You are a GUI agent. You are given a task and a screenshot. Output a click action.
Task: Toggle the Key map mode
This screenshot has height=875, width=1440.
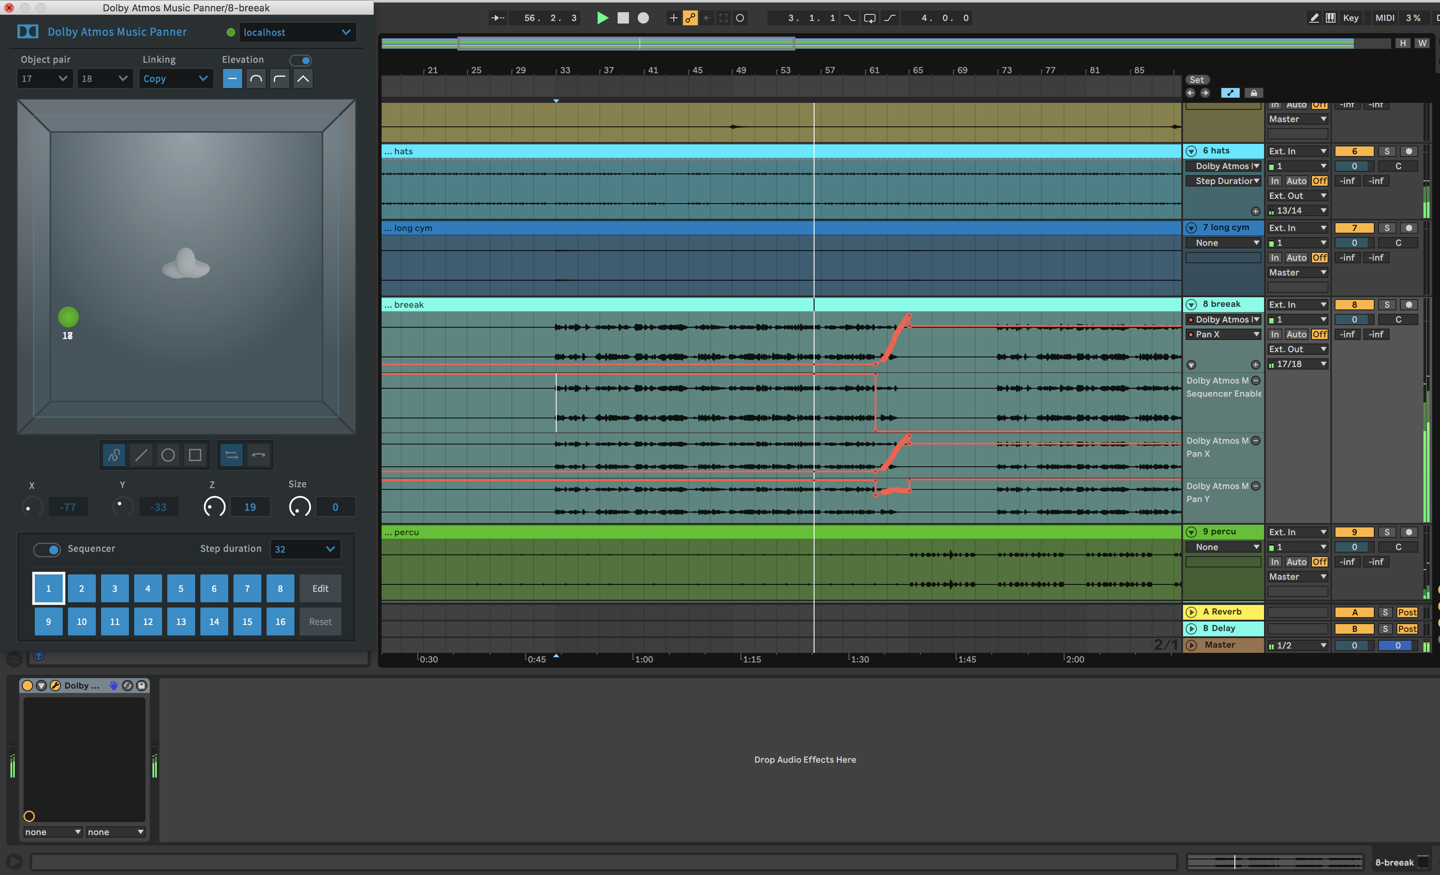[x=1350, y=17]
